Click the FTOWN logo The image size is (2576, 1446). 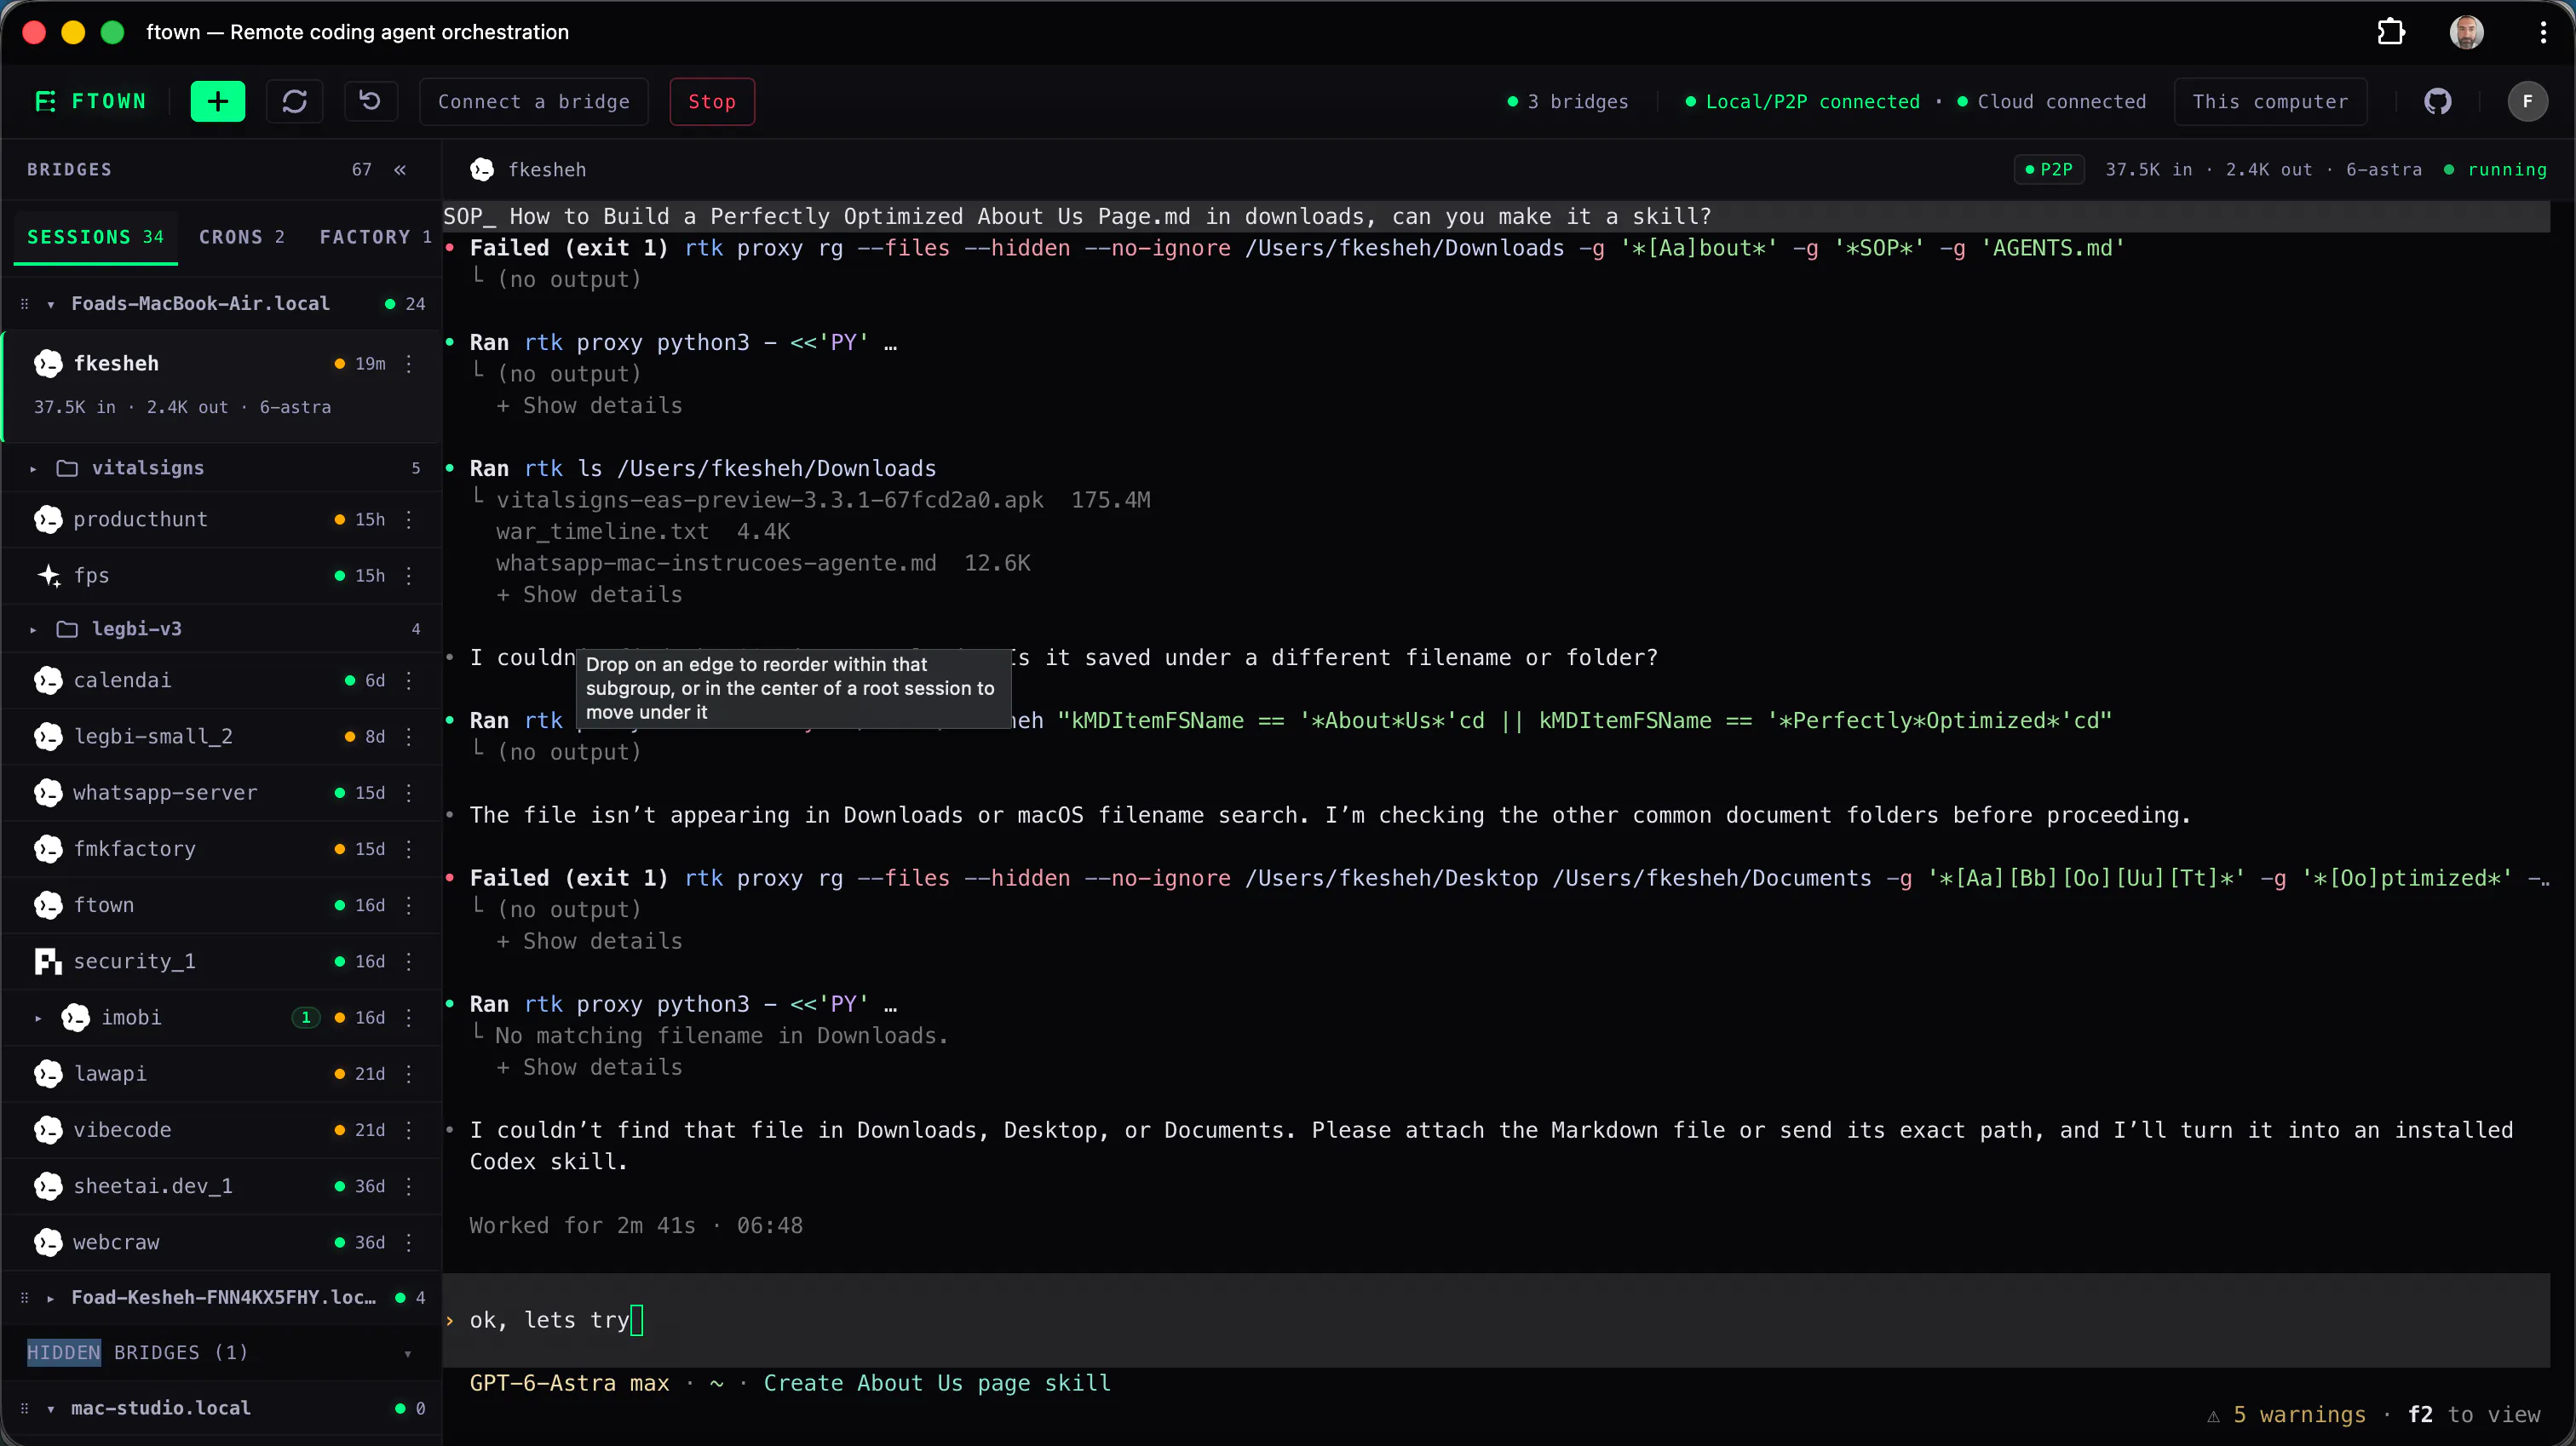[x=90, y=101]
